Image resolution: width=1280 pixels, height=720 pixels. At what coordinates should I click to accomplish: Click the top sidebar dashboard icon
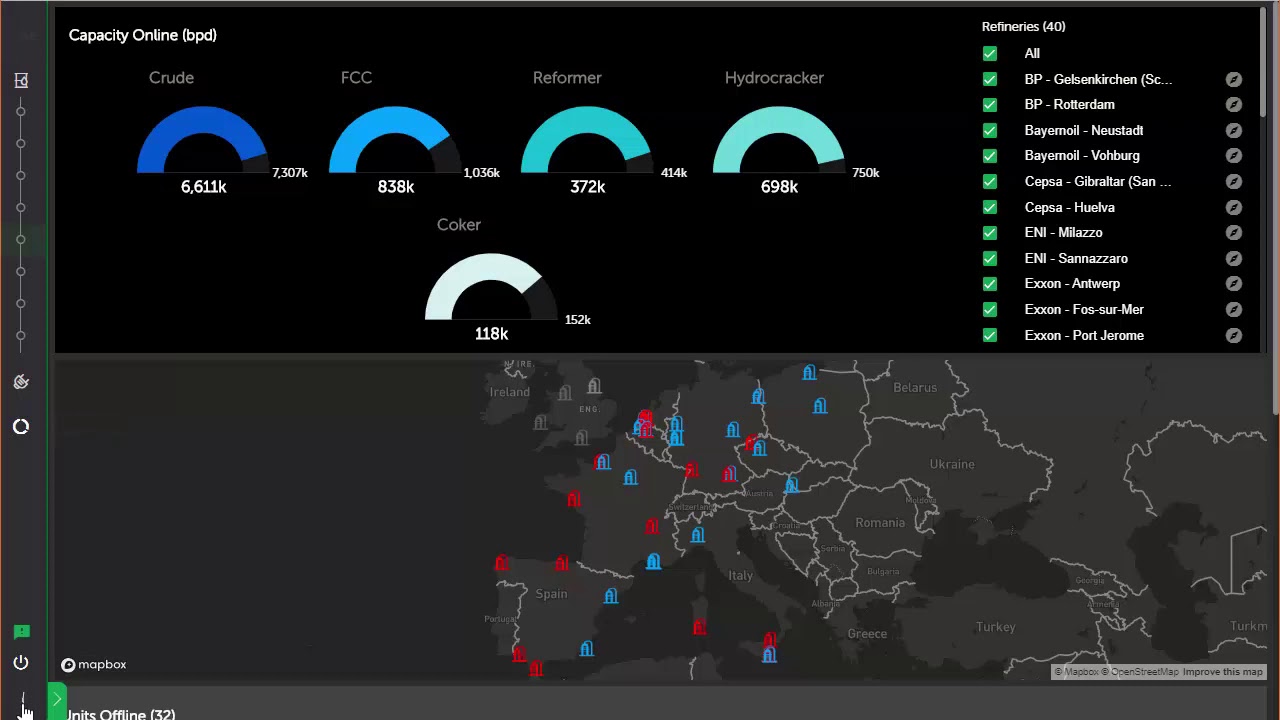tap(21, 80)
